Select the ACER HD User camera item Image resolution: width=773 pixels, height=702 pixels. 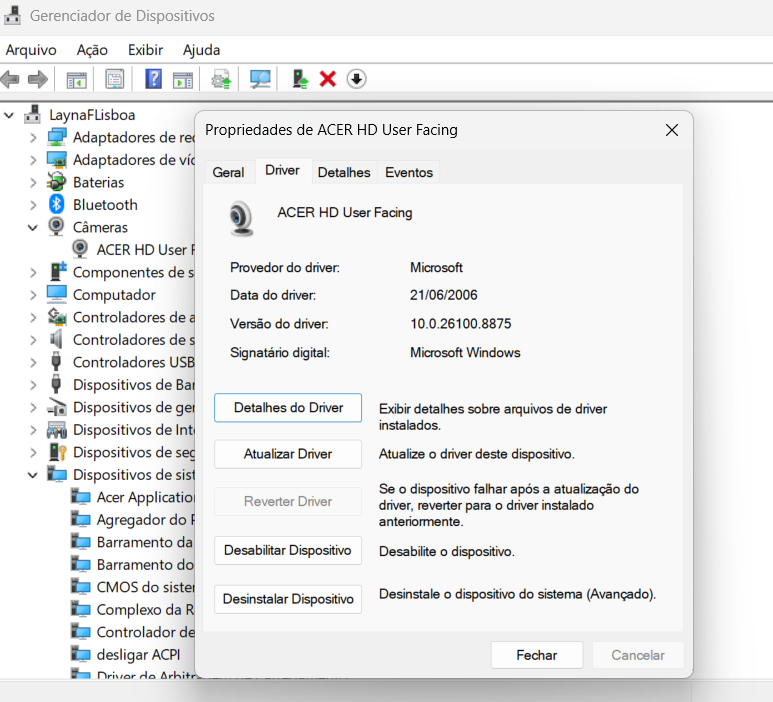(145, 249)
